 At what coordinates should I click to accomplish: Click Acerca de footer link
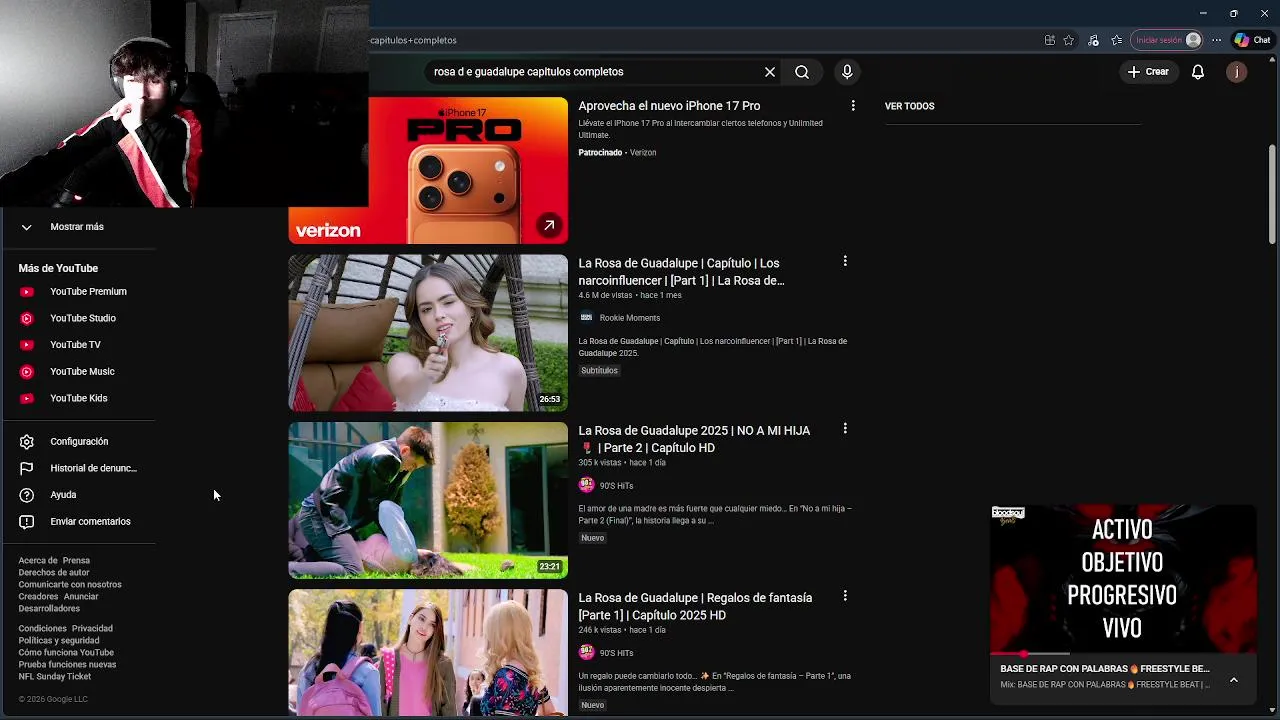click(x=39, y=561)
